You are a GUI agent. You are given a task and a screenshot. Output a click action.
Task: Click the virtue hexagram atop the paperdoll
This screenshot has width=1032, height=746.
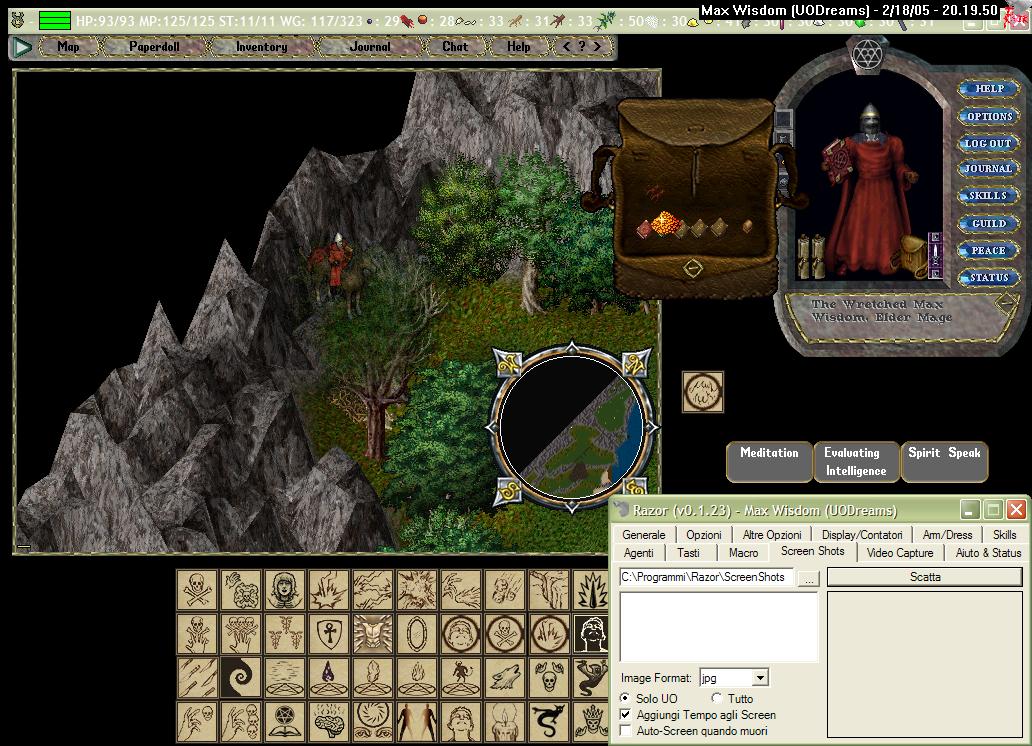(x=867, y=53)
